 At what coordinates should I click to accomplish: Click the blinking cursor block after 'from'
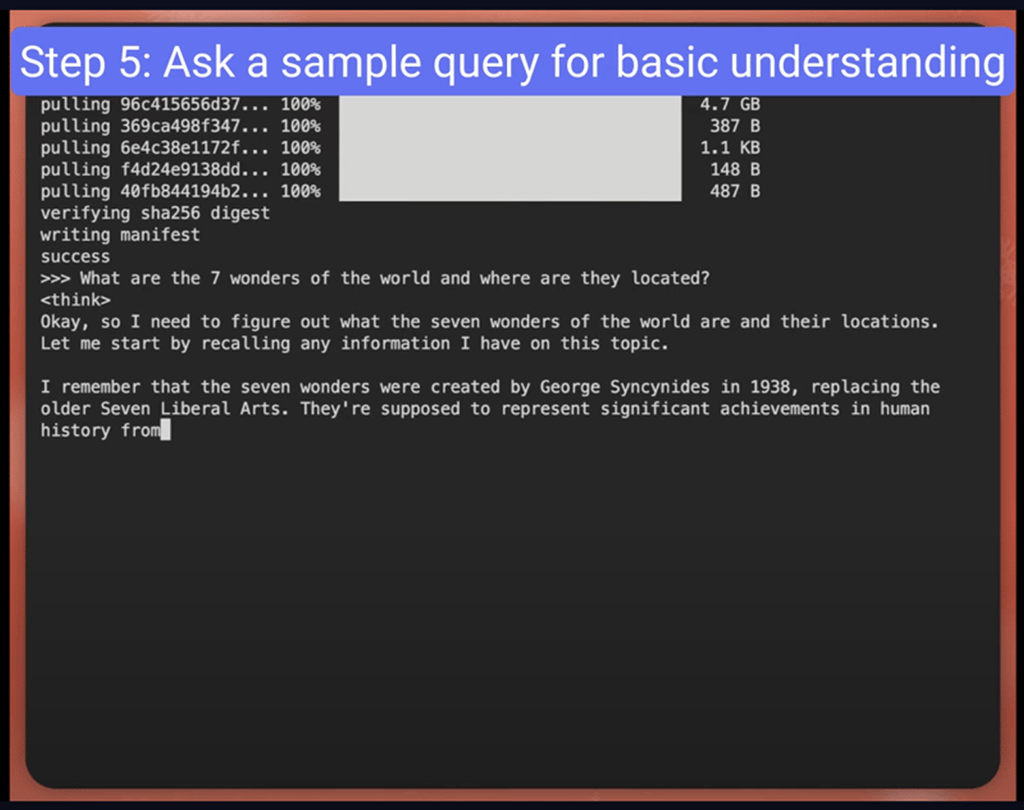165,430
